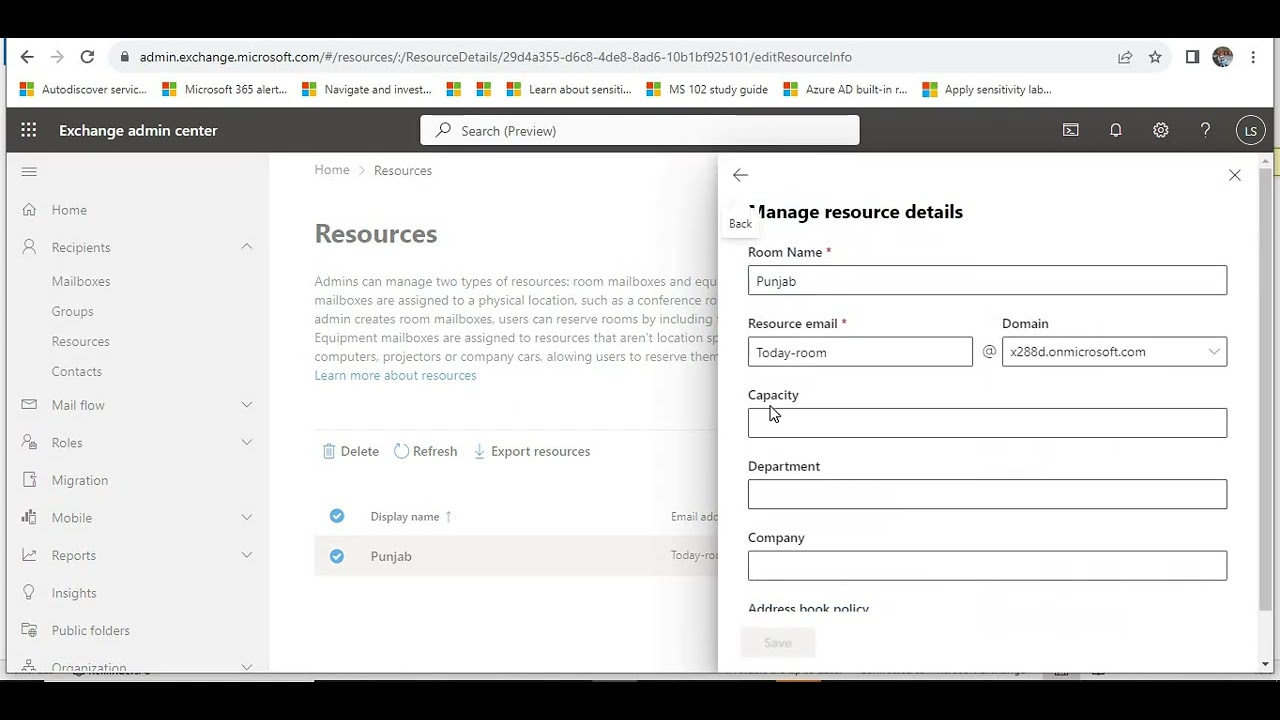
Task: Click the share page icon in the address bar
Action: 1125,57
